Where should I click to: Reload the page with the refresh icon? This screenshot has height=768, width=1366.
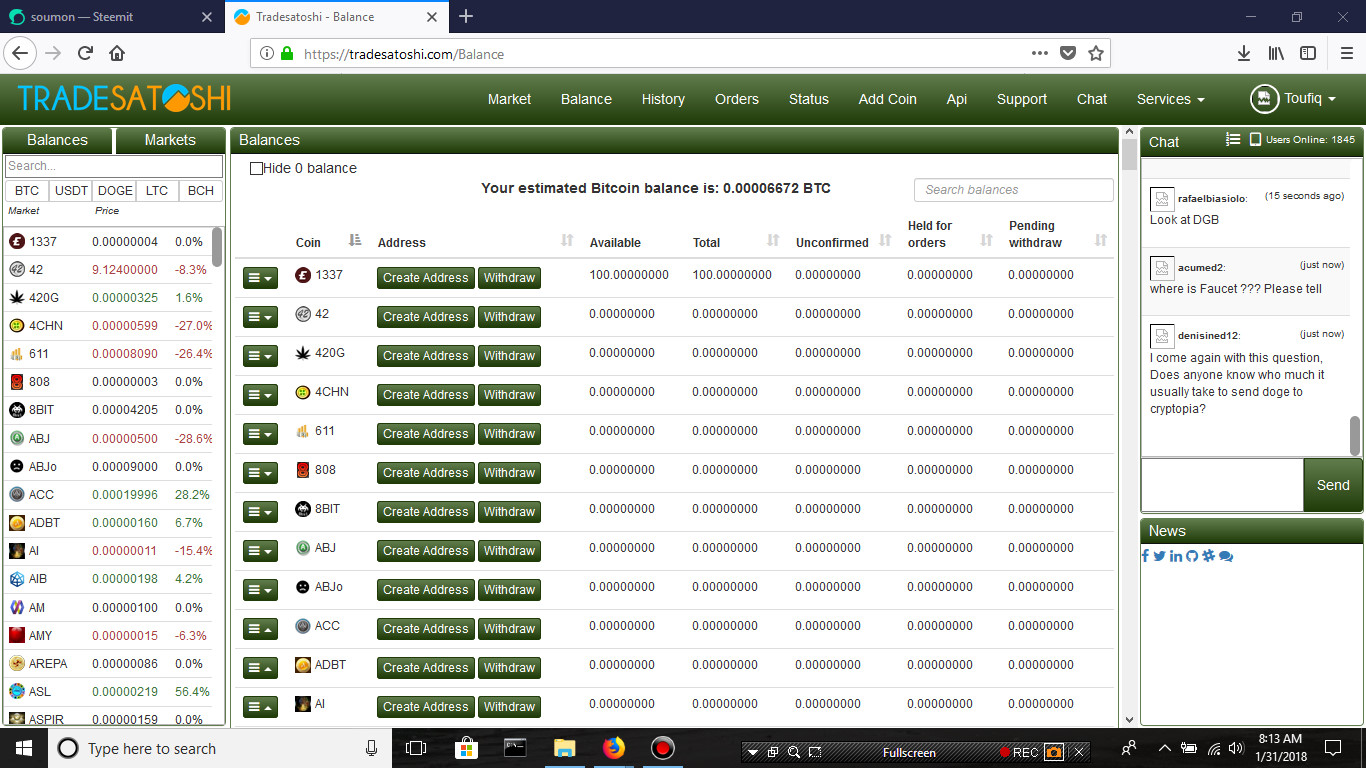(x=86, y=54)
